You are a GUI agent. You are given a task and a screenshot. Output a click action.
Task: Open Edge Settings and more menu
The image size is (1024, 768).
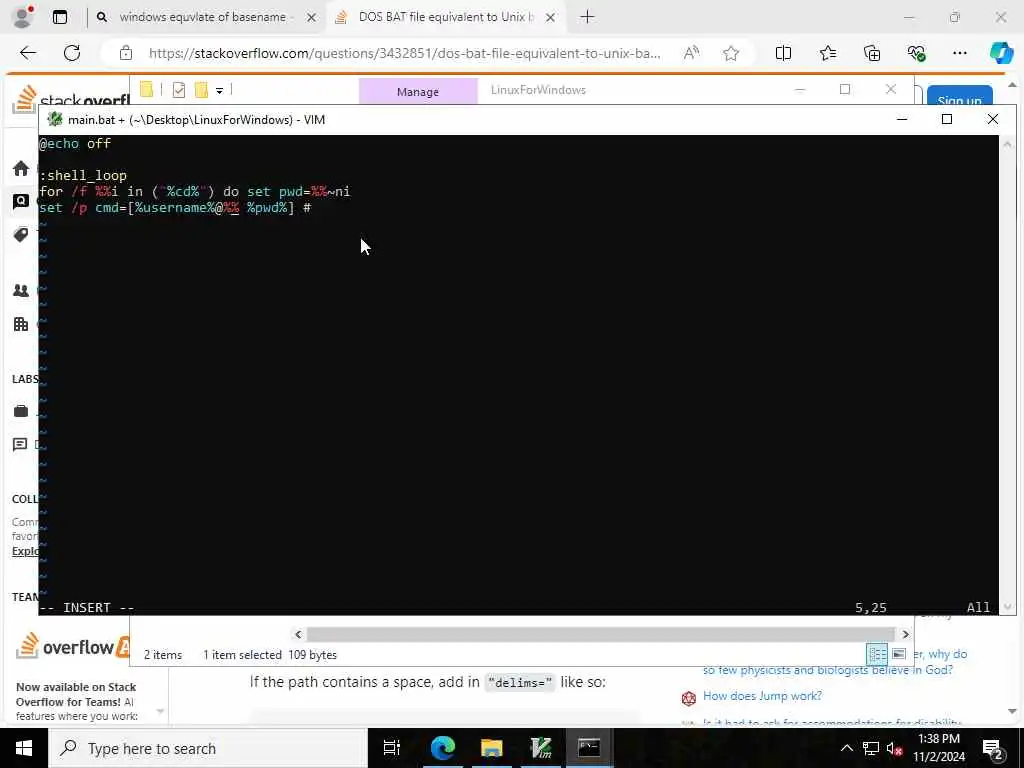click(x=959, y=53)
